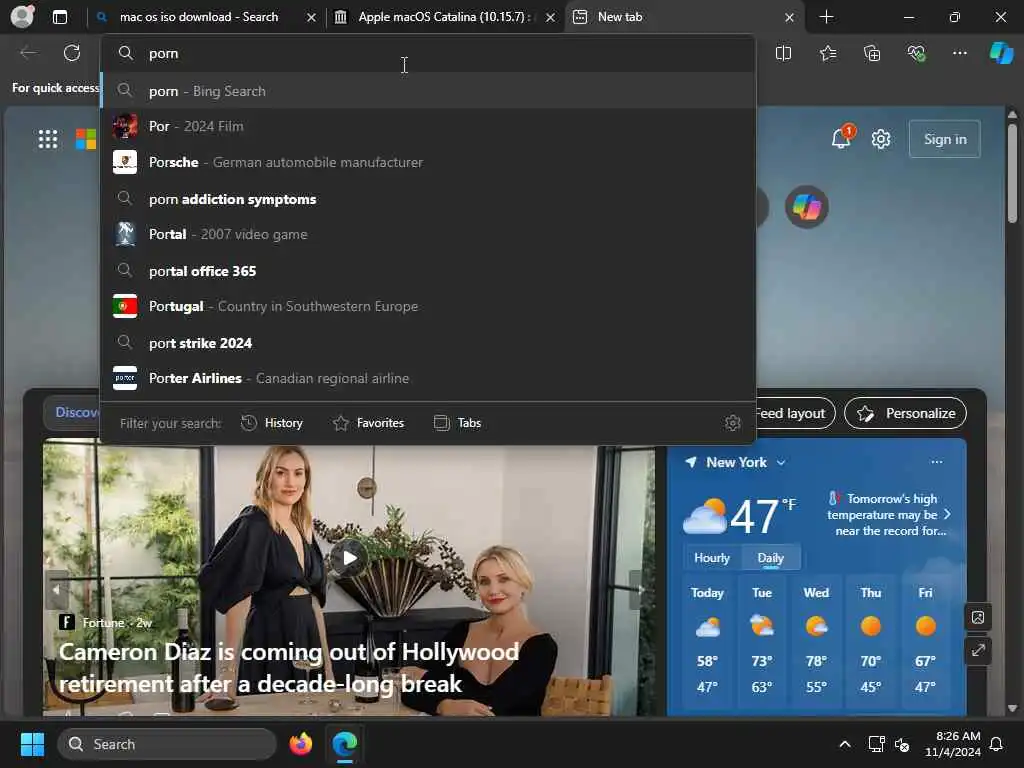Open the Personalize button
The image size is (1024, 768).
click(905, 413)
